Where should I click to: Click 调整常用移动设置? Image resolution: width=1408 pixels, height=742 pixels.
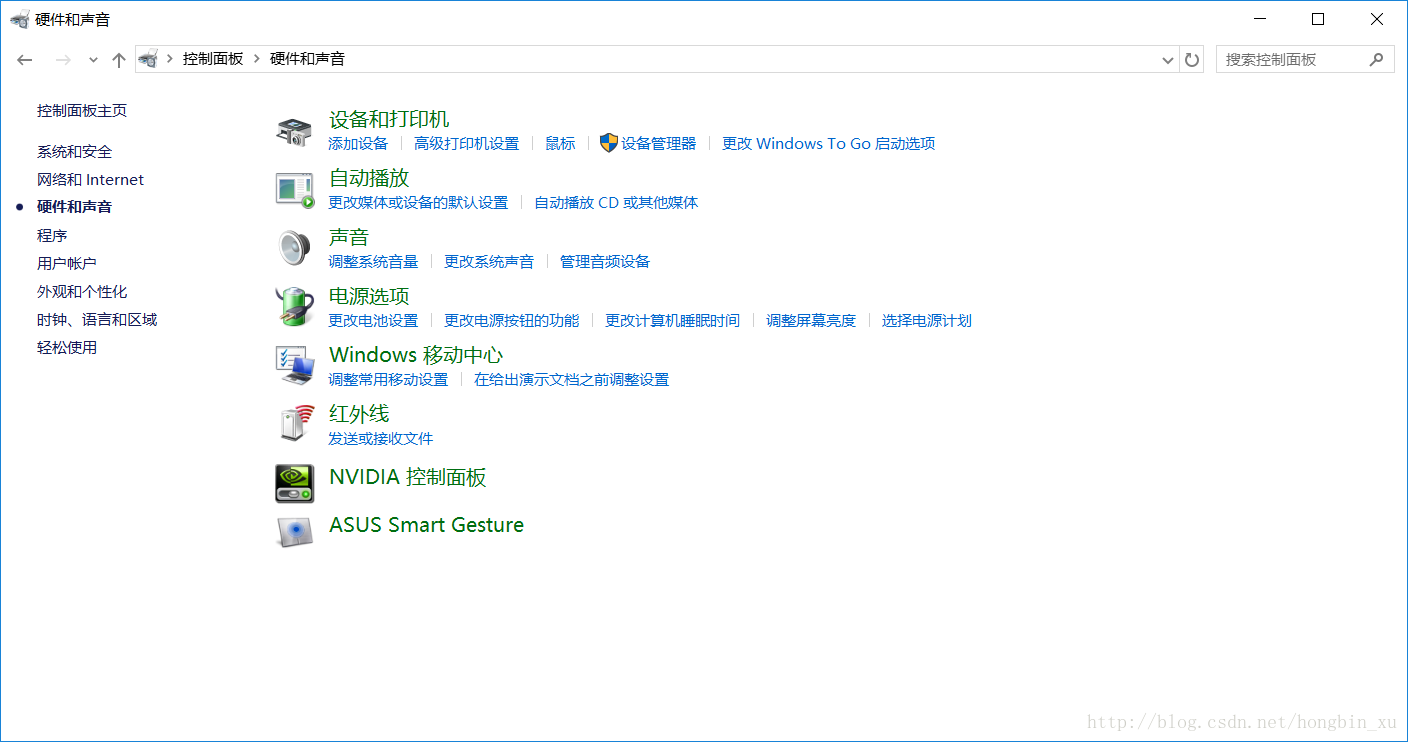[x=388, y=380]
